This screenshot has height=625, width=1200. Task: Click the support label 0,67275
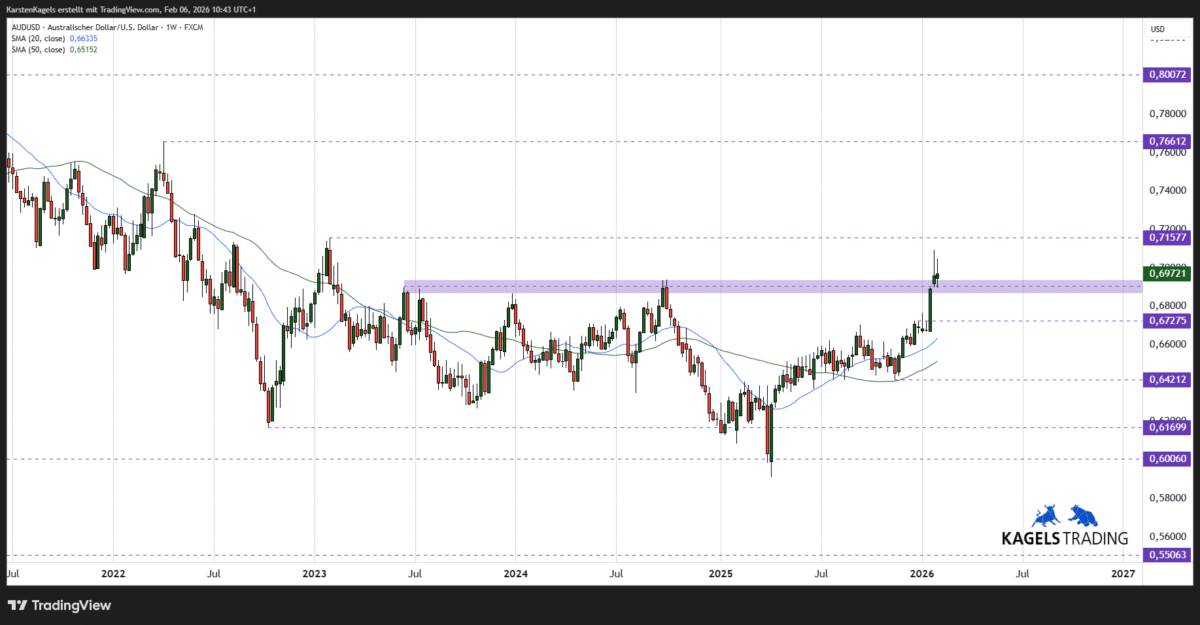coord(1166,321)
